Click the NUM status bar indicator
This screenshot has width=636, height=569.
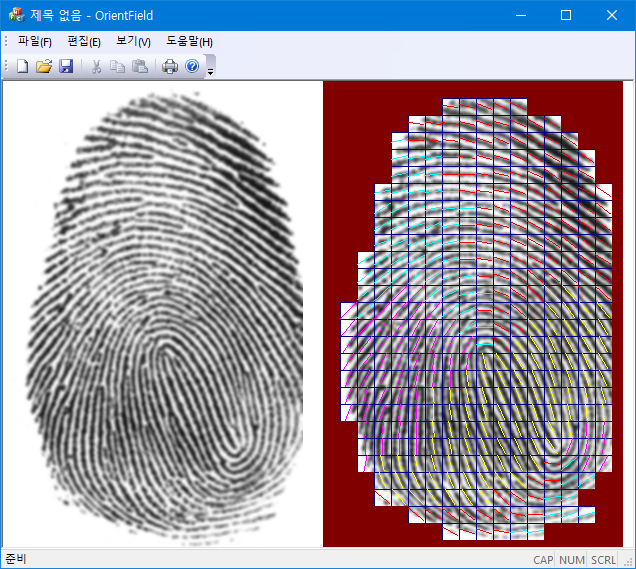[572, 560]
